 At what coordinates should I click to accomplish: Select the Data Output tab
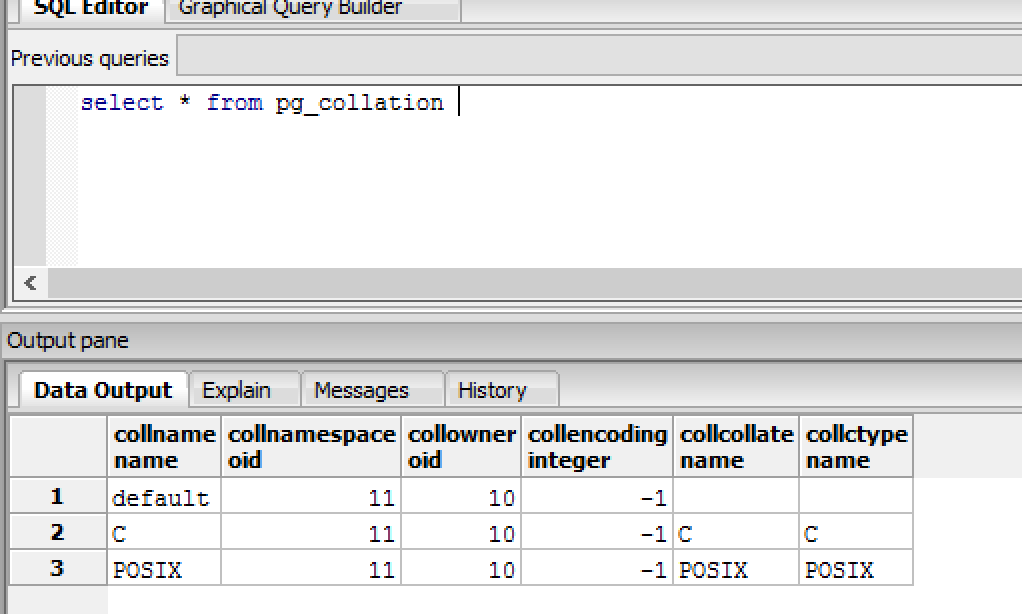click(x=102, y=390)
